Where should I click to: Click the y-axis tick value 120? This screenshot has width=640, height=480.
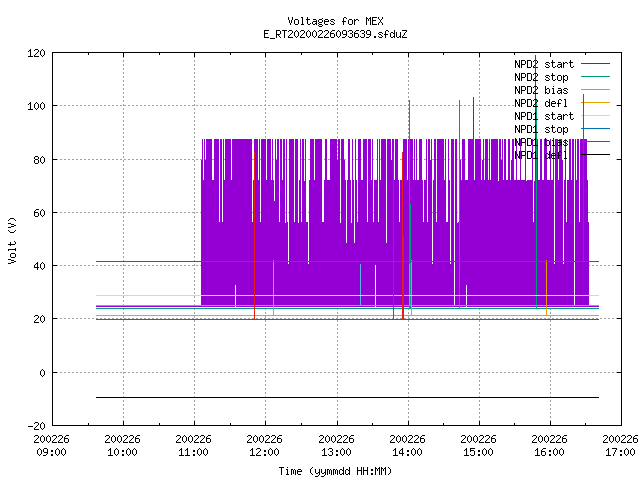coord(36,53)
